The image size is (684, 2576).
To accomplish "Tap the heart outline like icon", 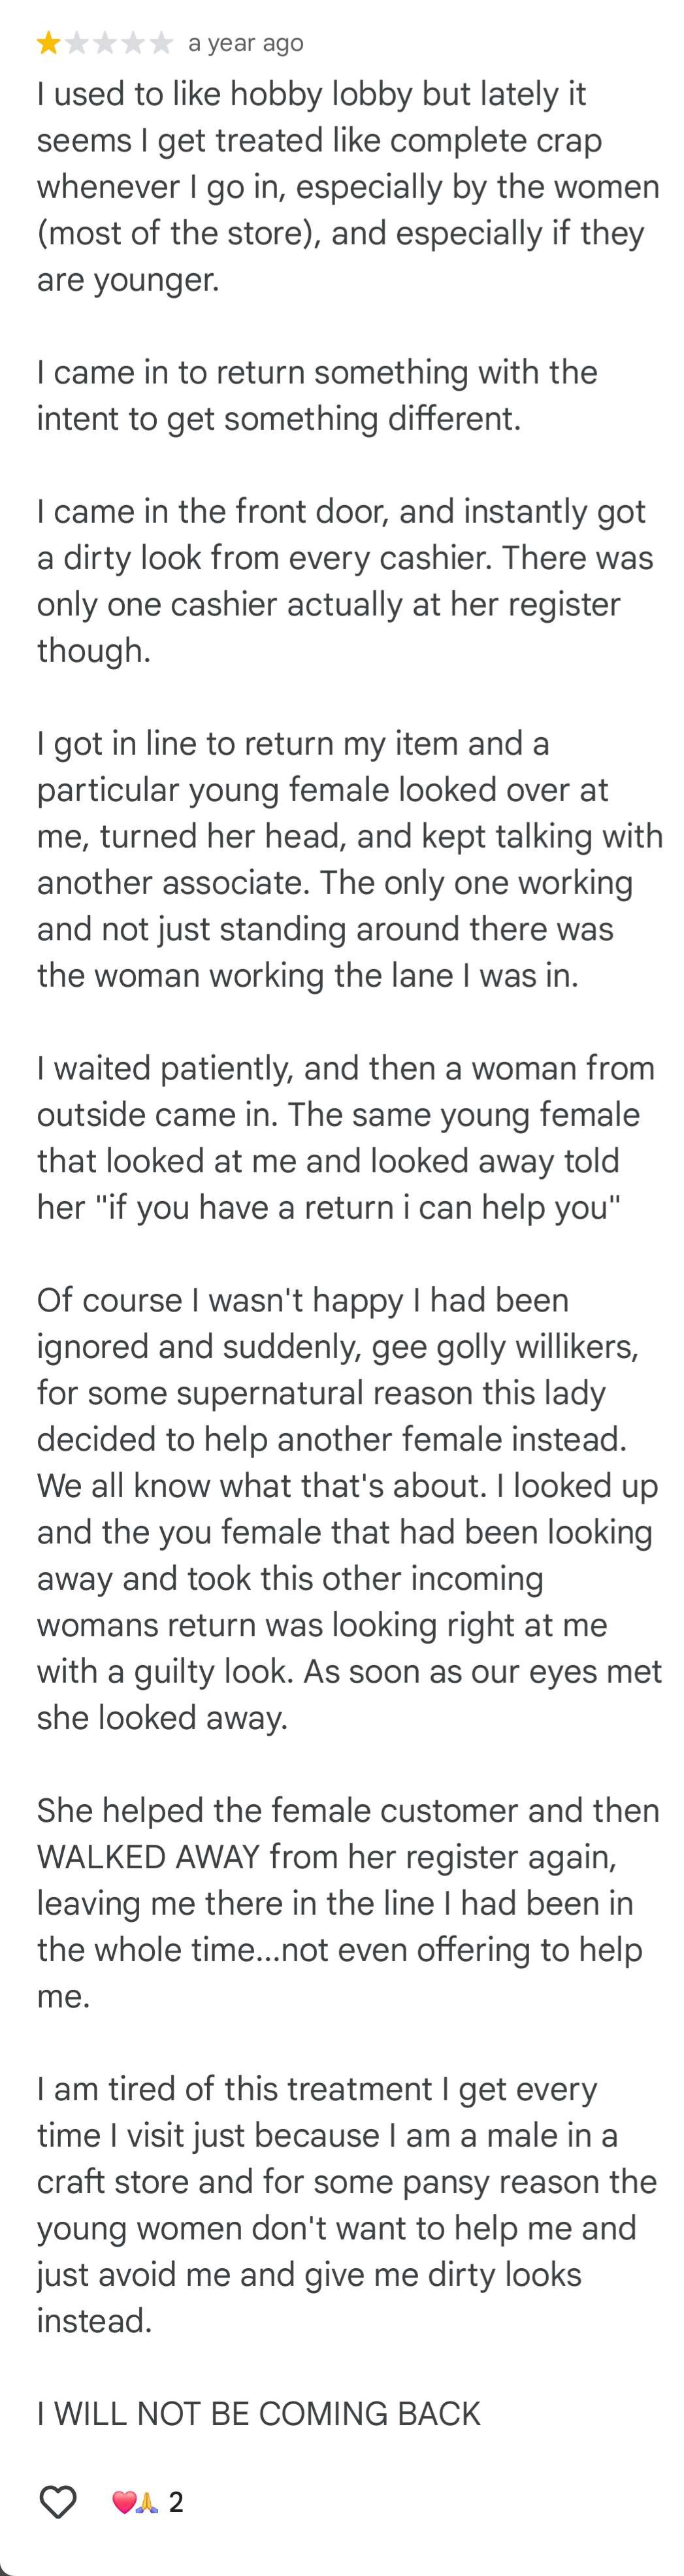I will click(x=58, y=2501).
